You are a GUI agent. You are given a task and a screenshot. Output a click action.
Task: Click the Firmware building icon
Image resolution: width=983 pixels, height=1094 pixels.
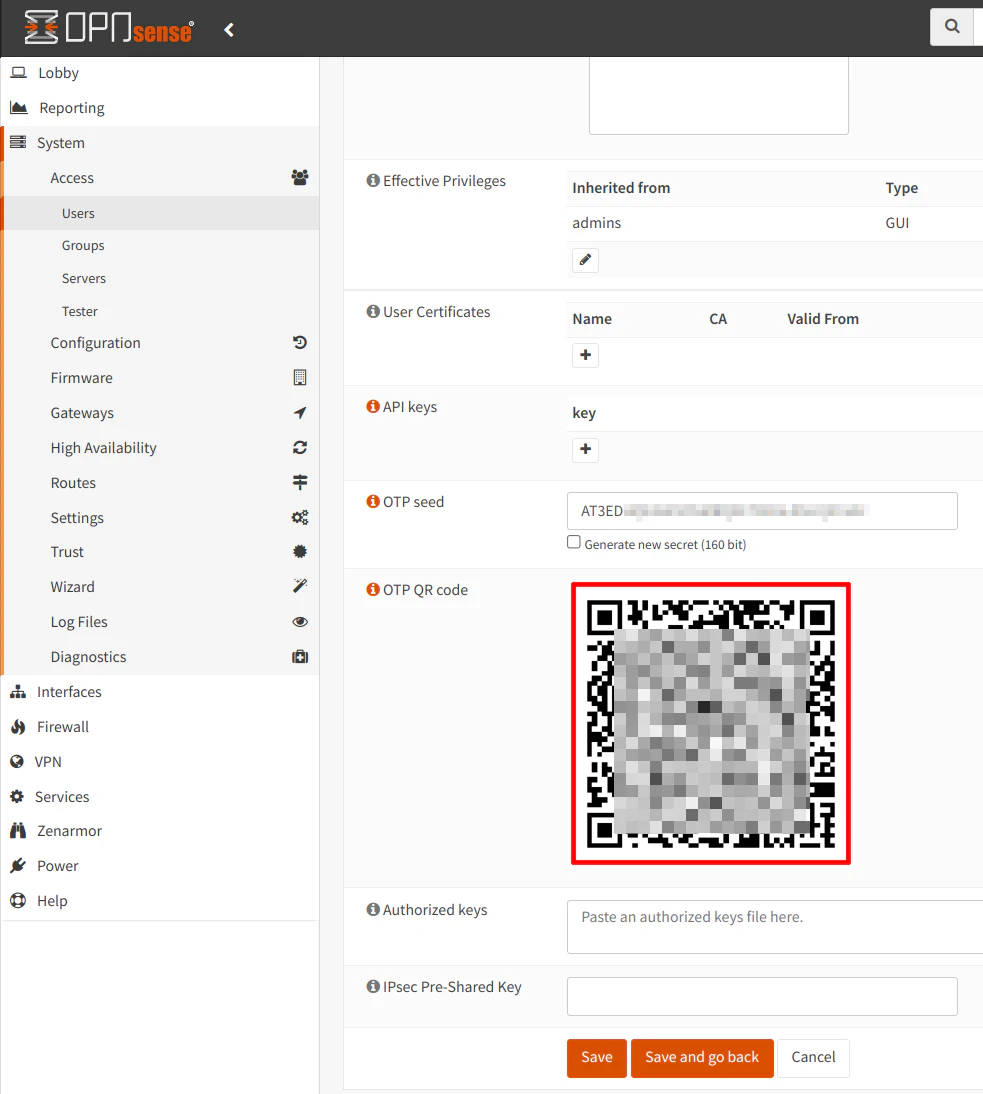[300, 377]
